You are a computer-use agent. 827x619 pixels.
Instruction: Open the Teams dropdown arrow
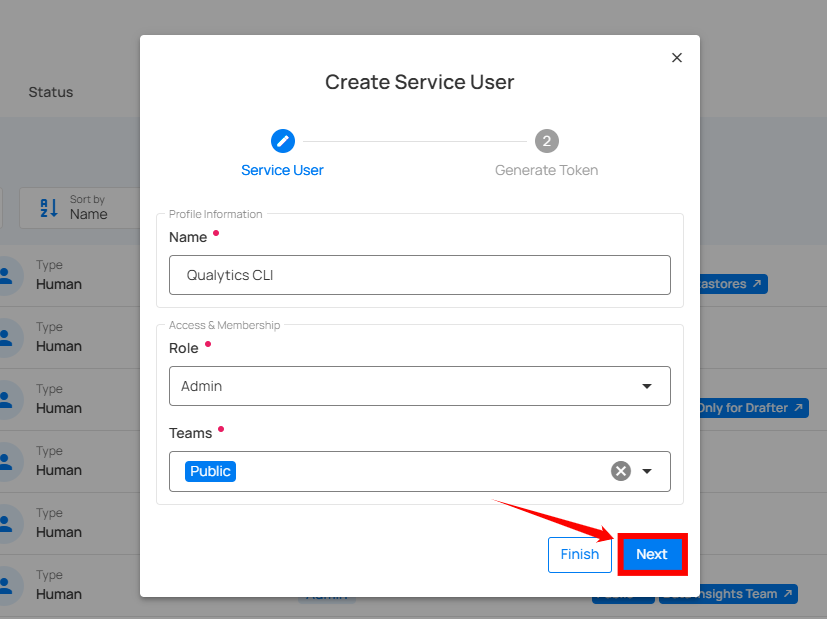(x=647, y=471)
